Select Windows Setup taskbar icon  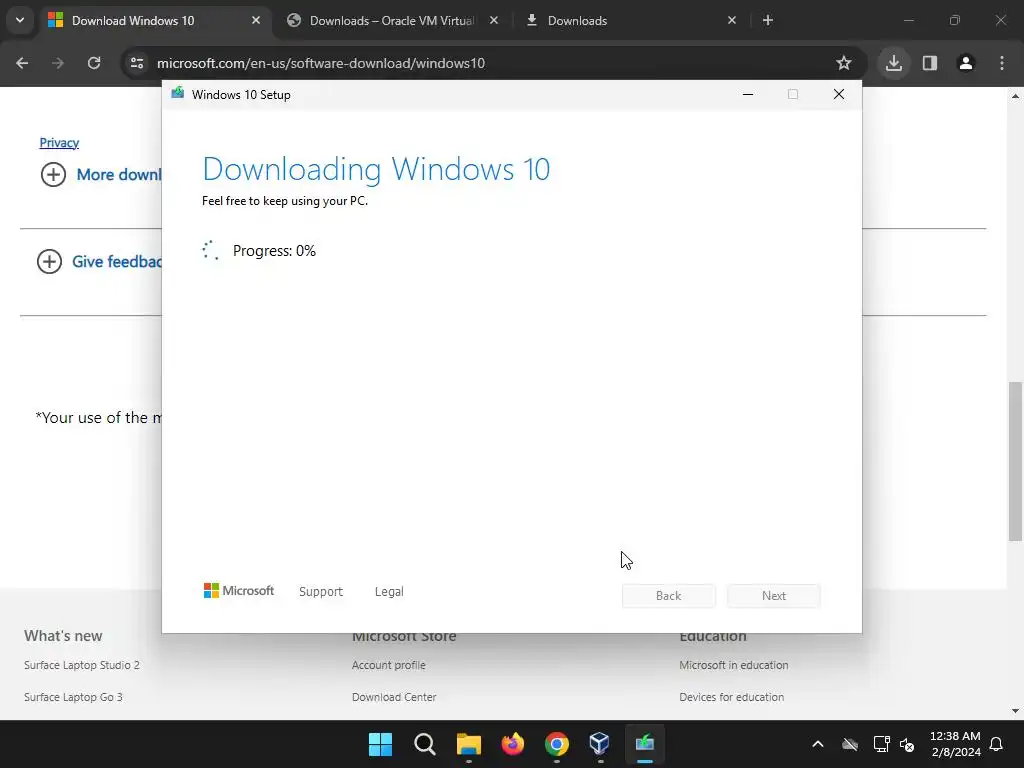645,744
